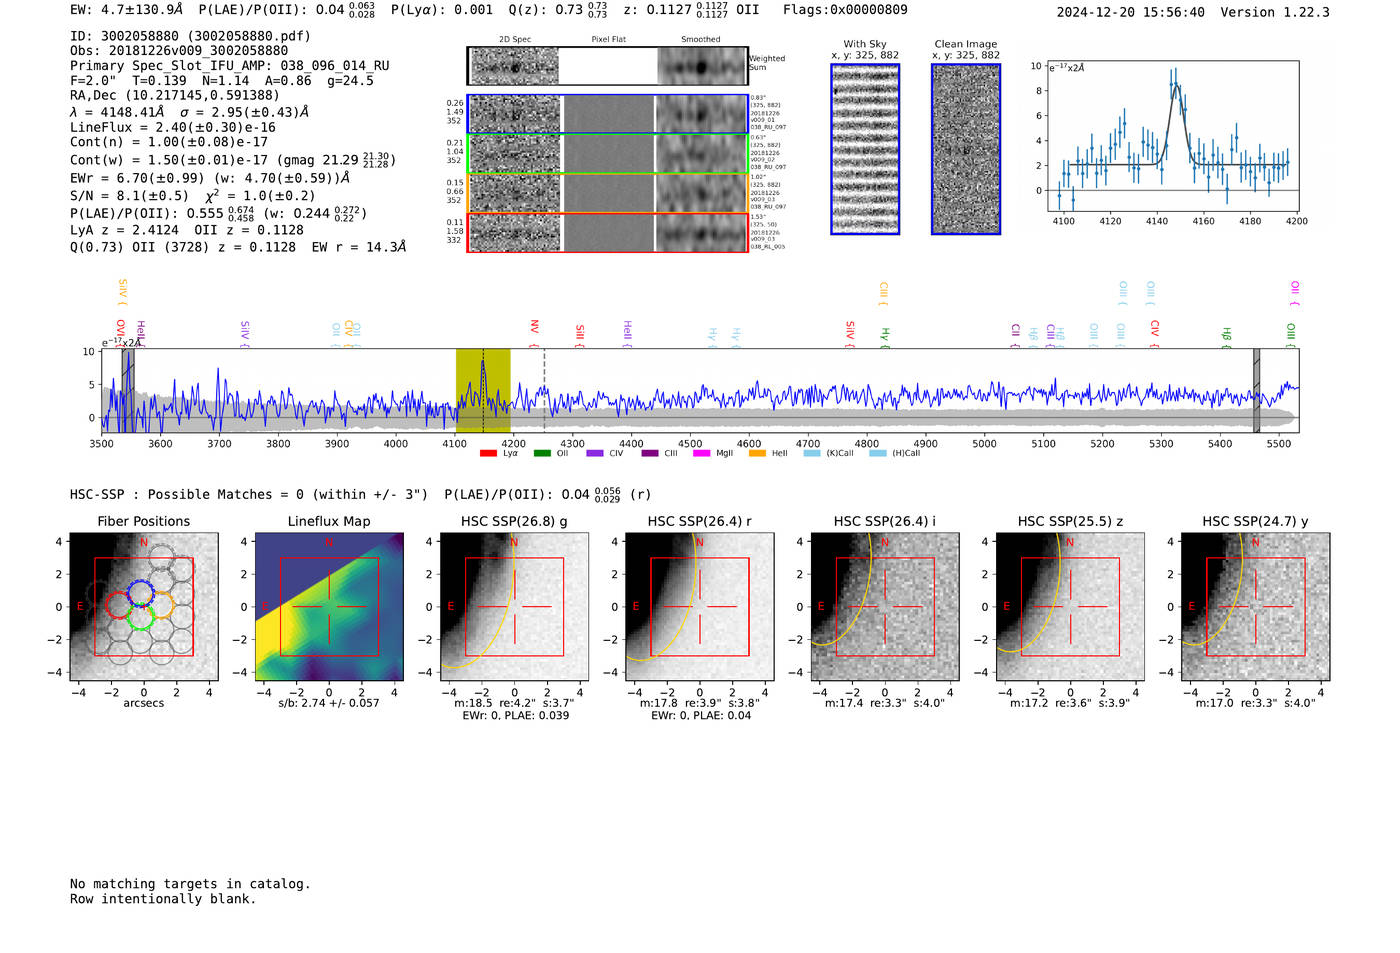
Task: Click the Smoothed column header
Action: (700, 39)
